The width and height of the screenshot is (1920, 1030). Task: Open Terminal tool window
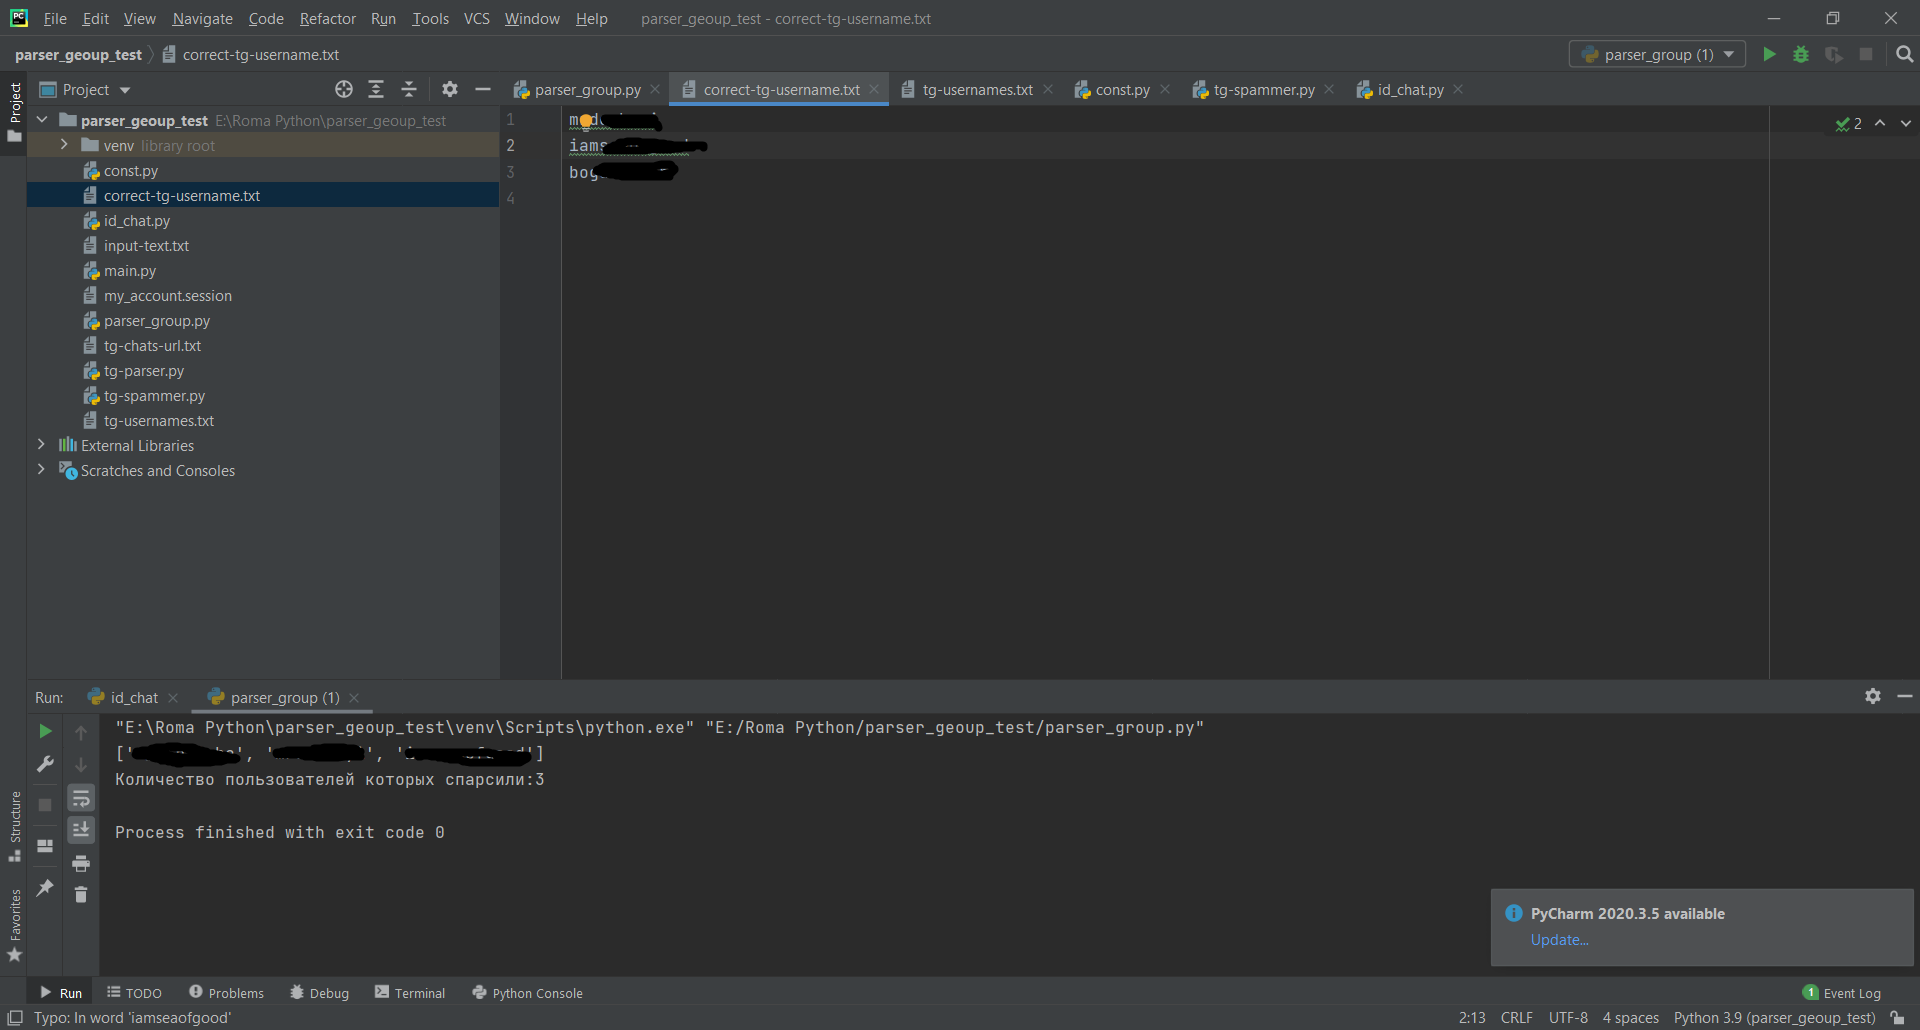pyautogui.click(x=410, y=993)
